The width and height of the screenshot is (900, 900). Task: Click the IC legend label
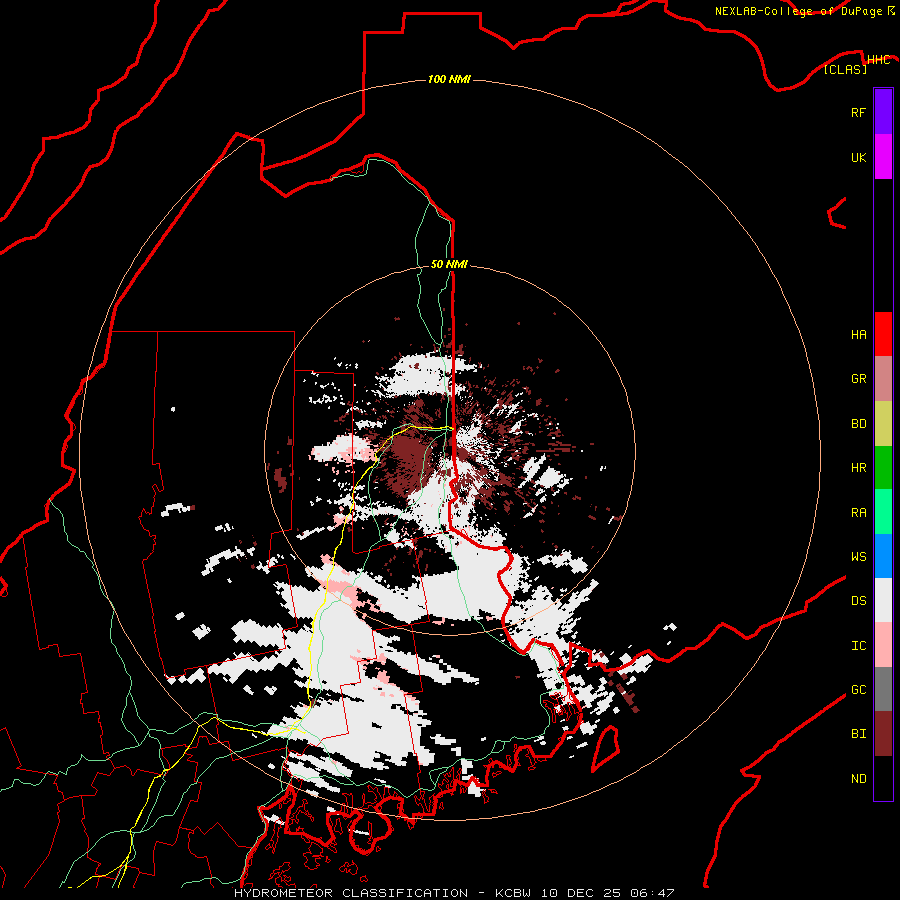[858, 646]
